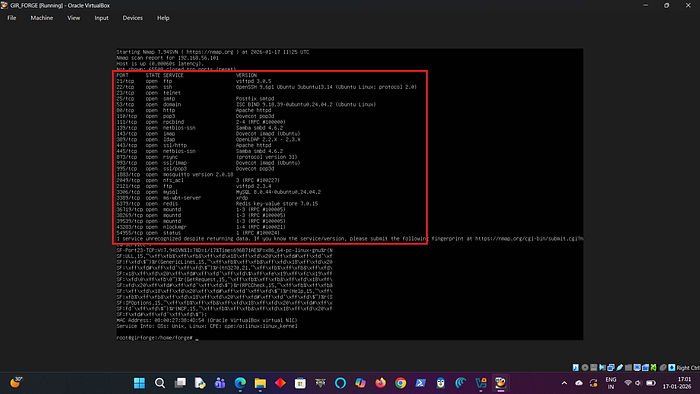Viewport: 700px width, 394px height.
Task: Open Windows taskbar Search
Action: tap(160, 383)
